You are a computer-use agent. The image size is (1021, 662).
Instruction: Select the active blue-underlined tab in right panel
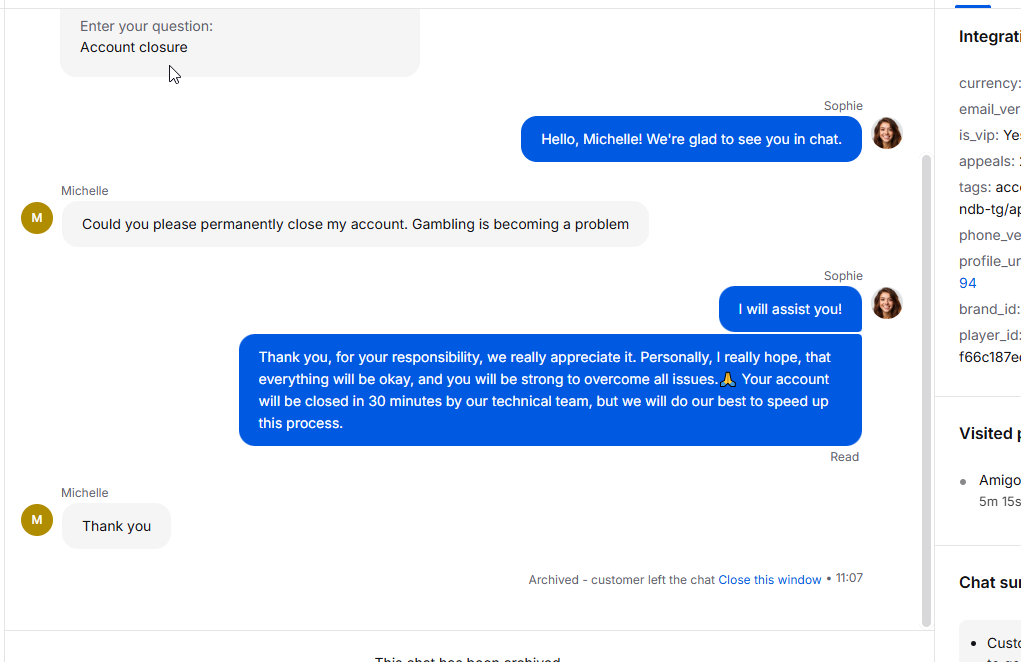(x=973, y=5)
